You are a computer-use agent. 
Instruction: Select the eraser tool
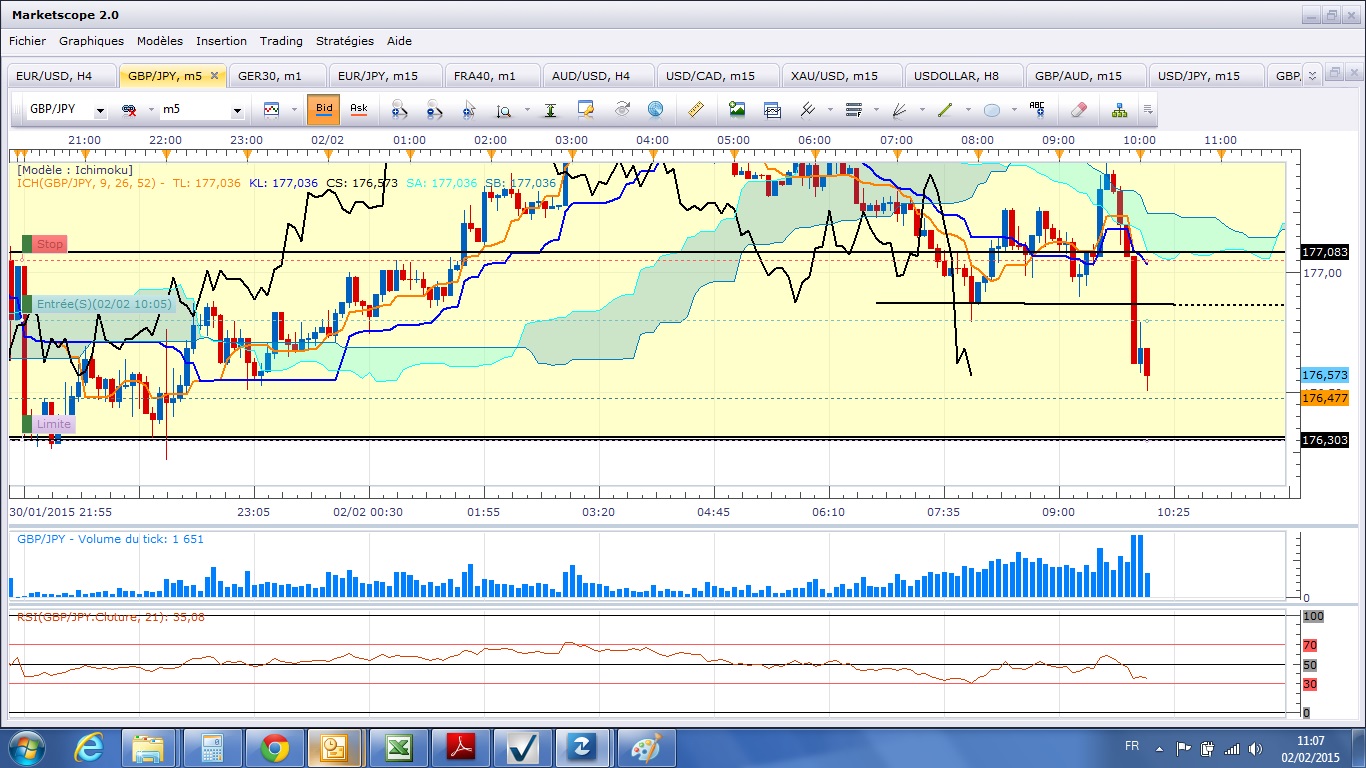click(x=1077, y=109)
